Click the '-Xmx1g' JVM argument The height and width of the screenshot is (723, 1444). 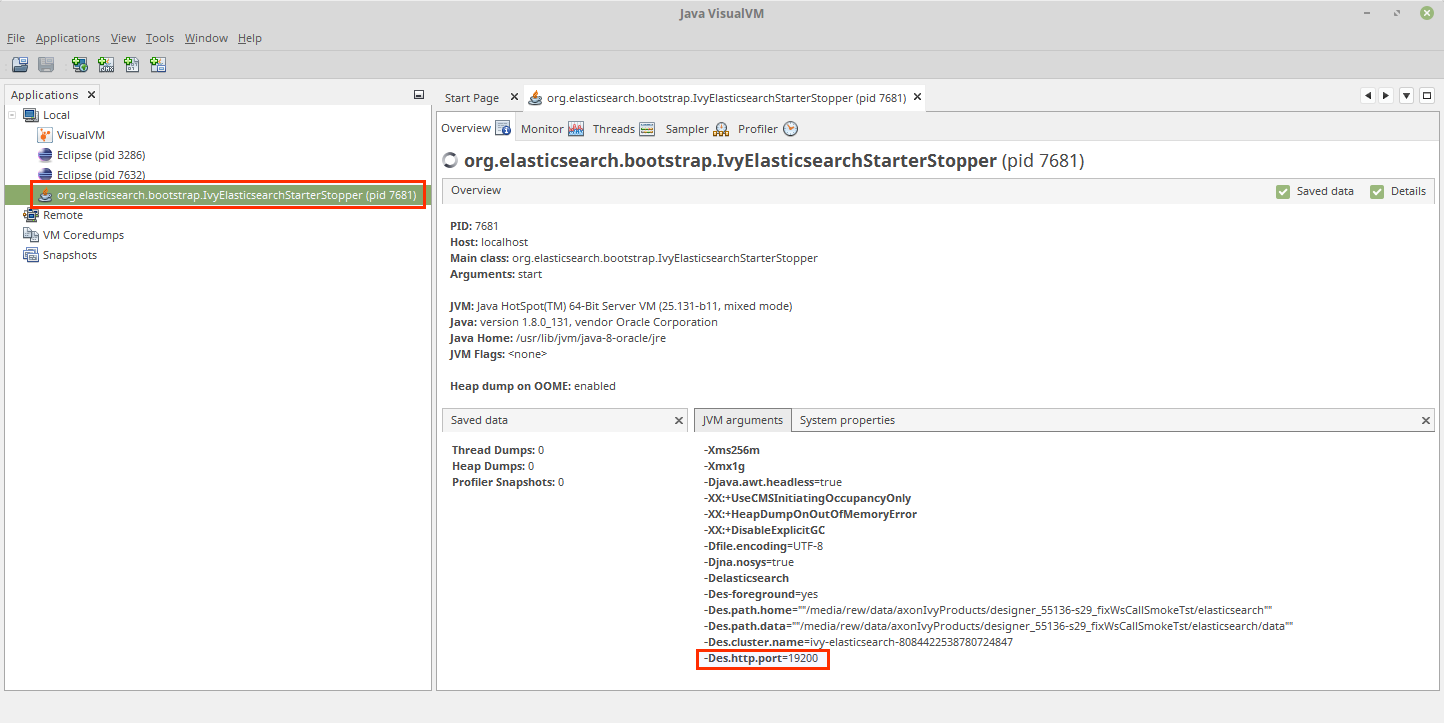(x=724, y=466)
